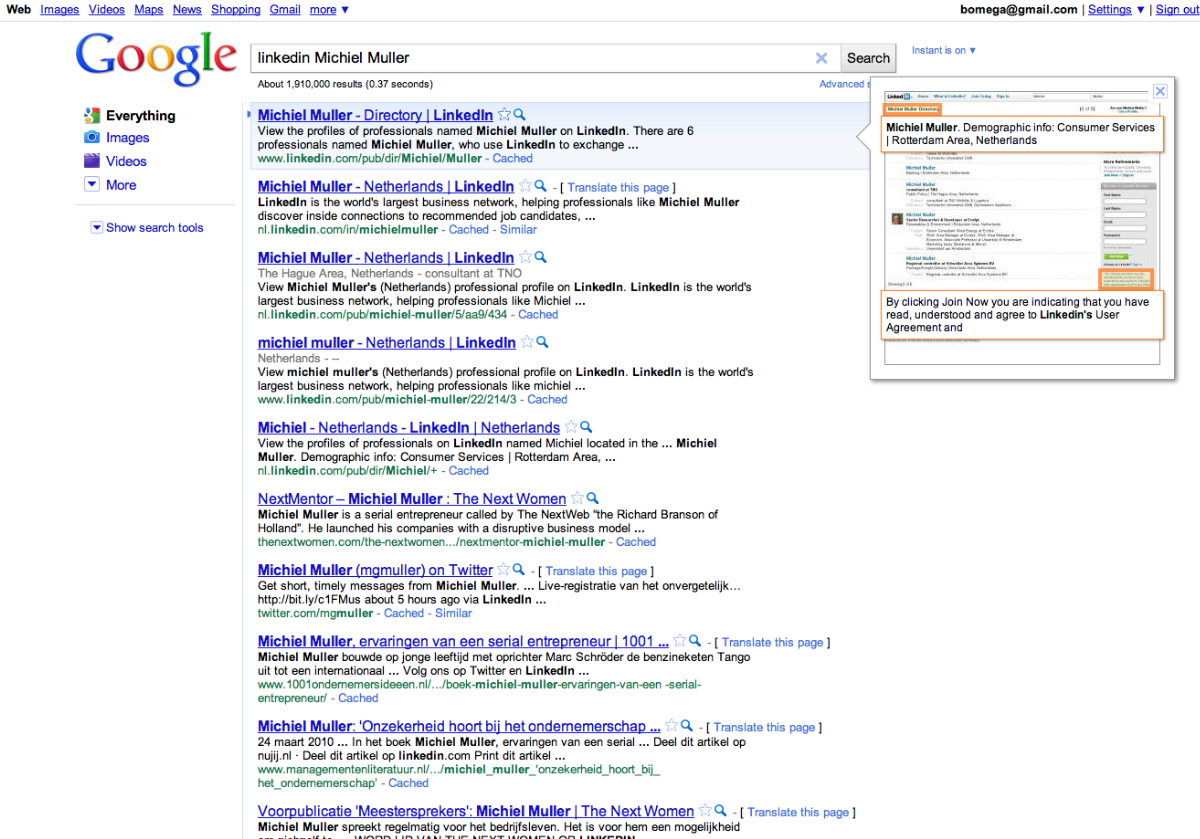Select the Videos filter in the left sidebar
This screenshot has width=1200, height=839.
pos(126,161)
